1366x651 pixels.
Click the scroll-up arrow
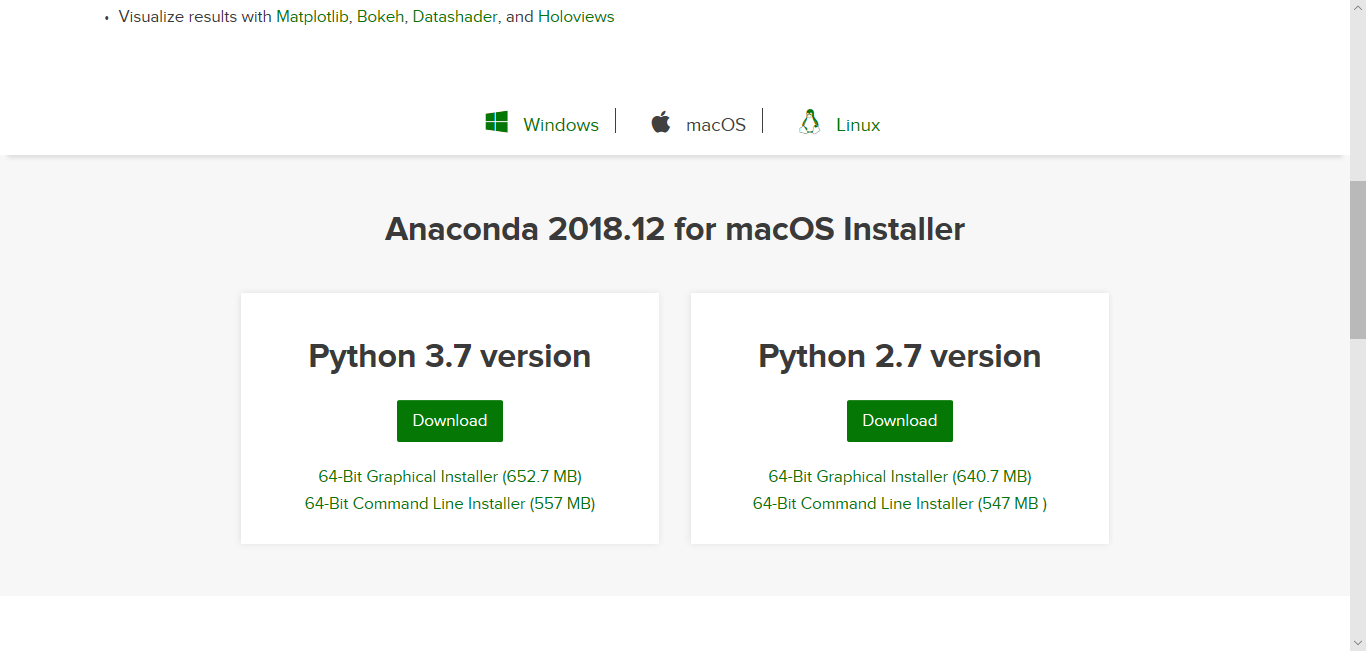pyautogui.click(x=1358, y=8)
